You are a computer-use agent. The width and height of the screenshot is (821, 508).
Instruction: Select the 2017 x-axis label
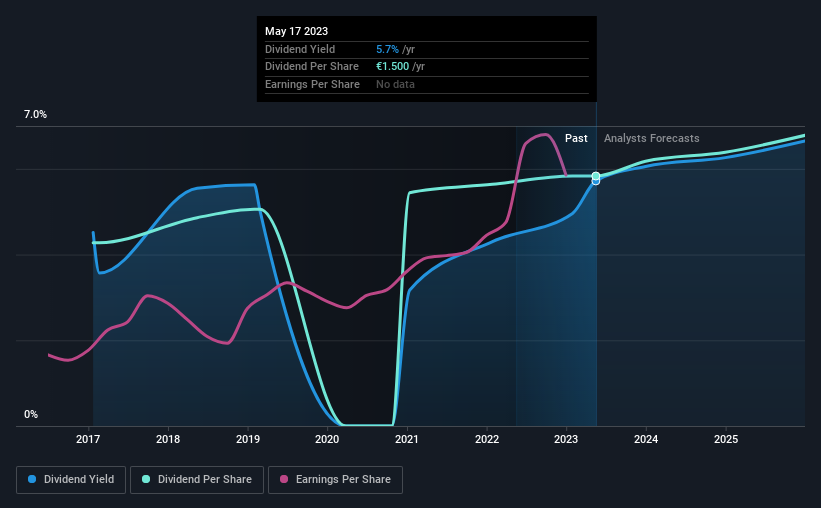coord(88,439)
